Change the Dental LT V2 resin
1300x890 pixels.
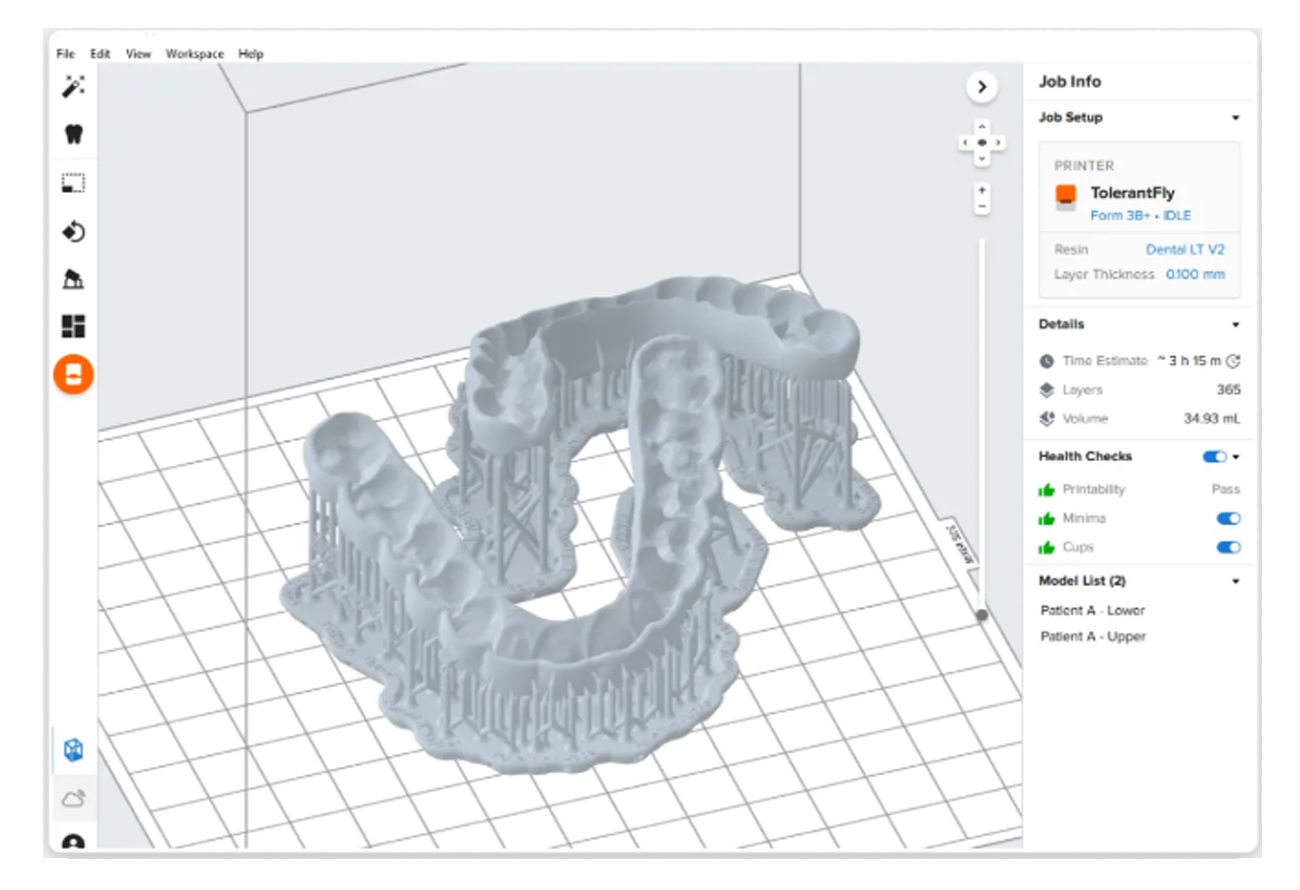[x=1186, y=250]
